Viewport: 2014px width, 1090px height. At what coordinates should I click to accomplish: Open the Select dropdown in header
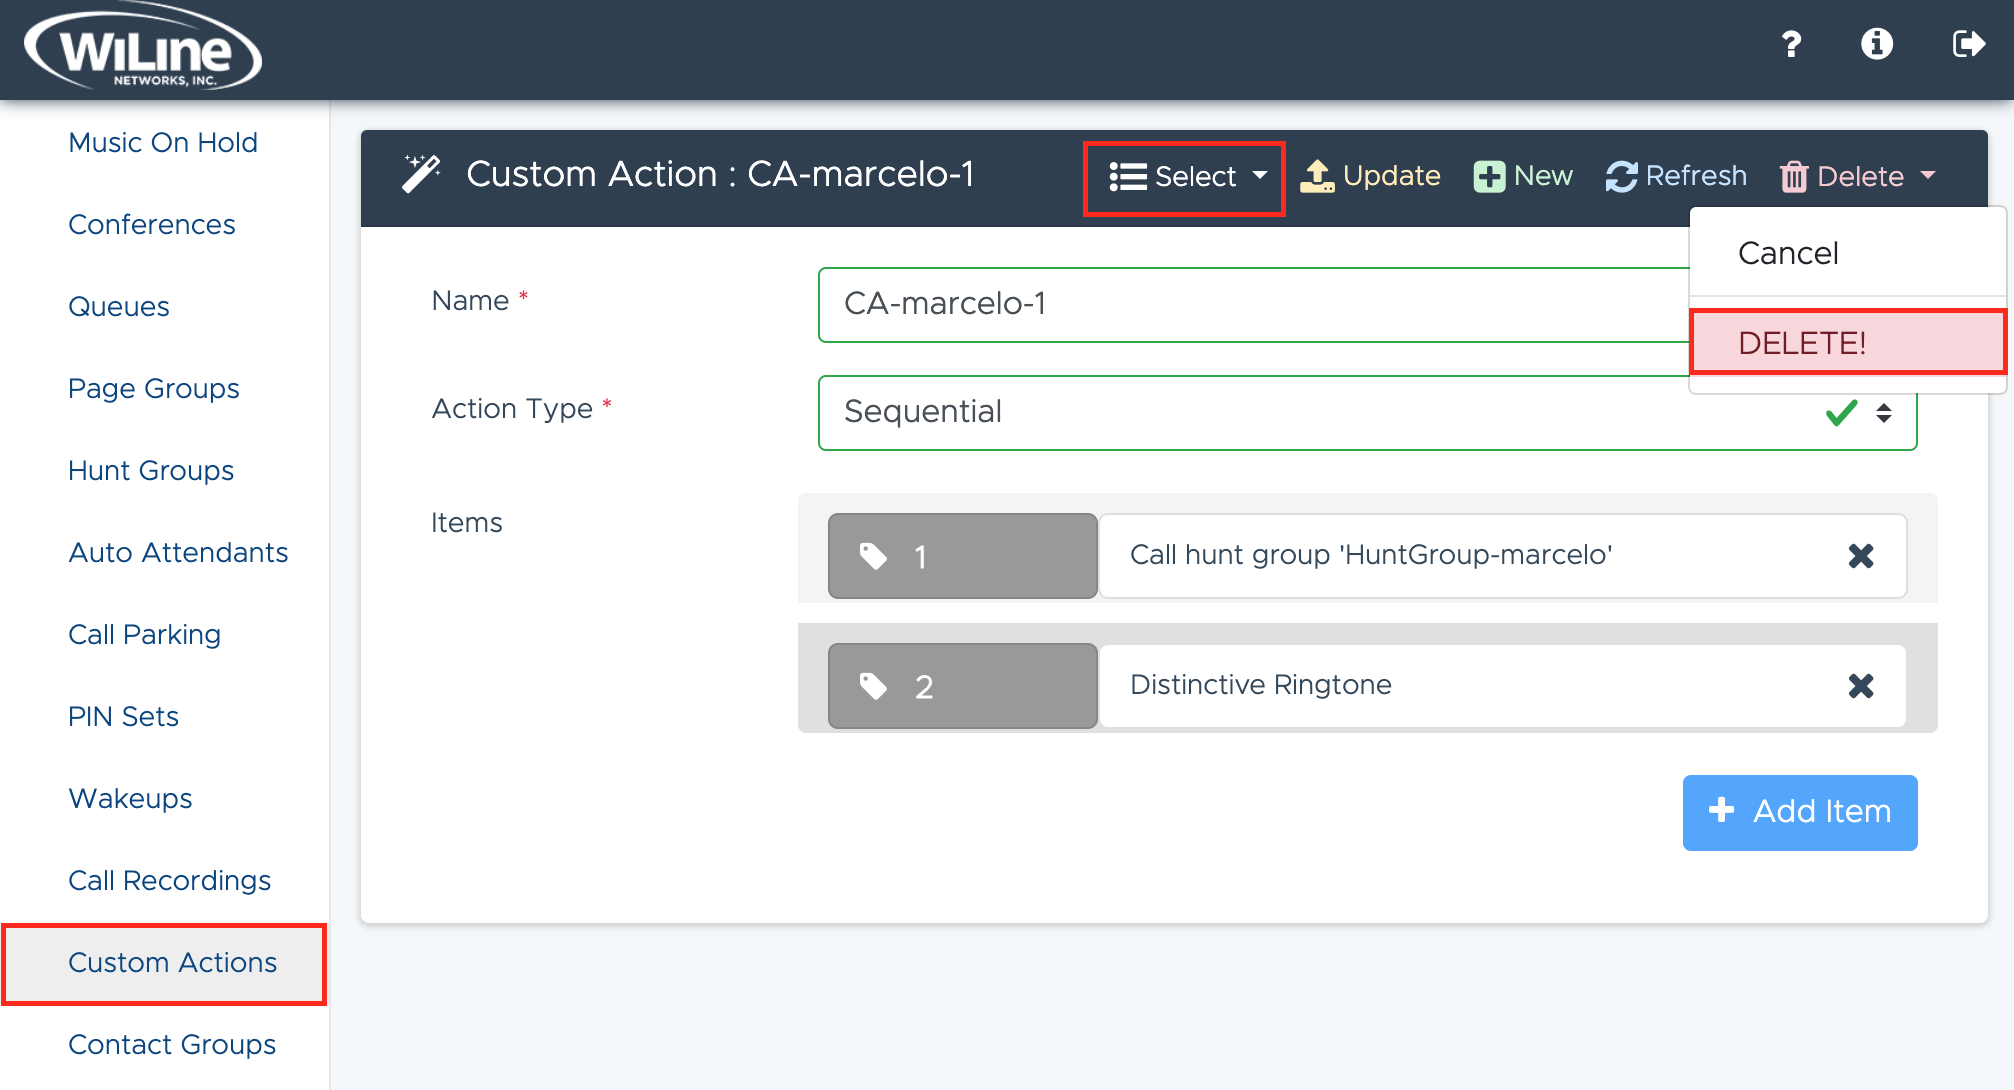1185,178
